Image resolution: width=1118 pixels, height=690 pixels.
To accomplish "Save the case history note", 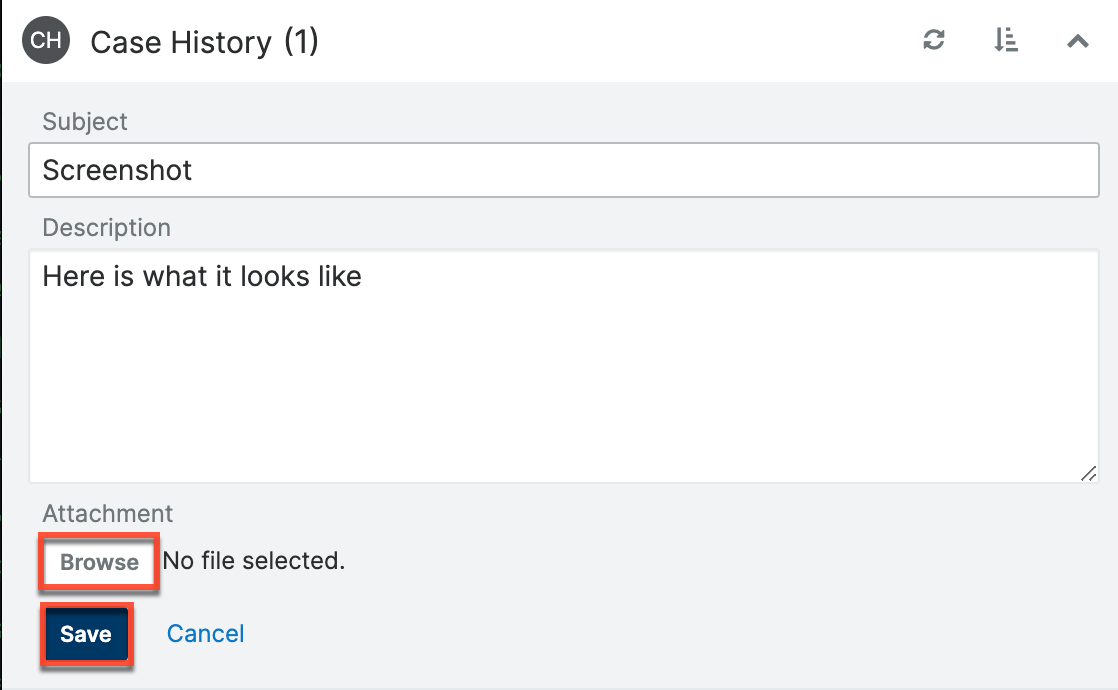I will 86,634.
